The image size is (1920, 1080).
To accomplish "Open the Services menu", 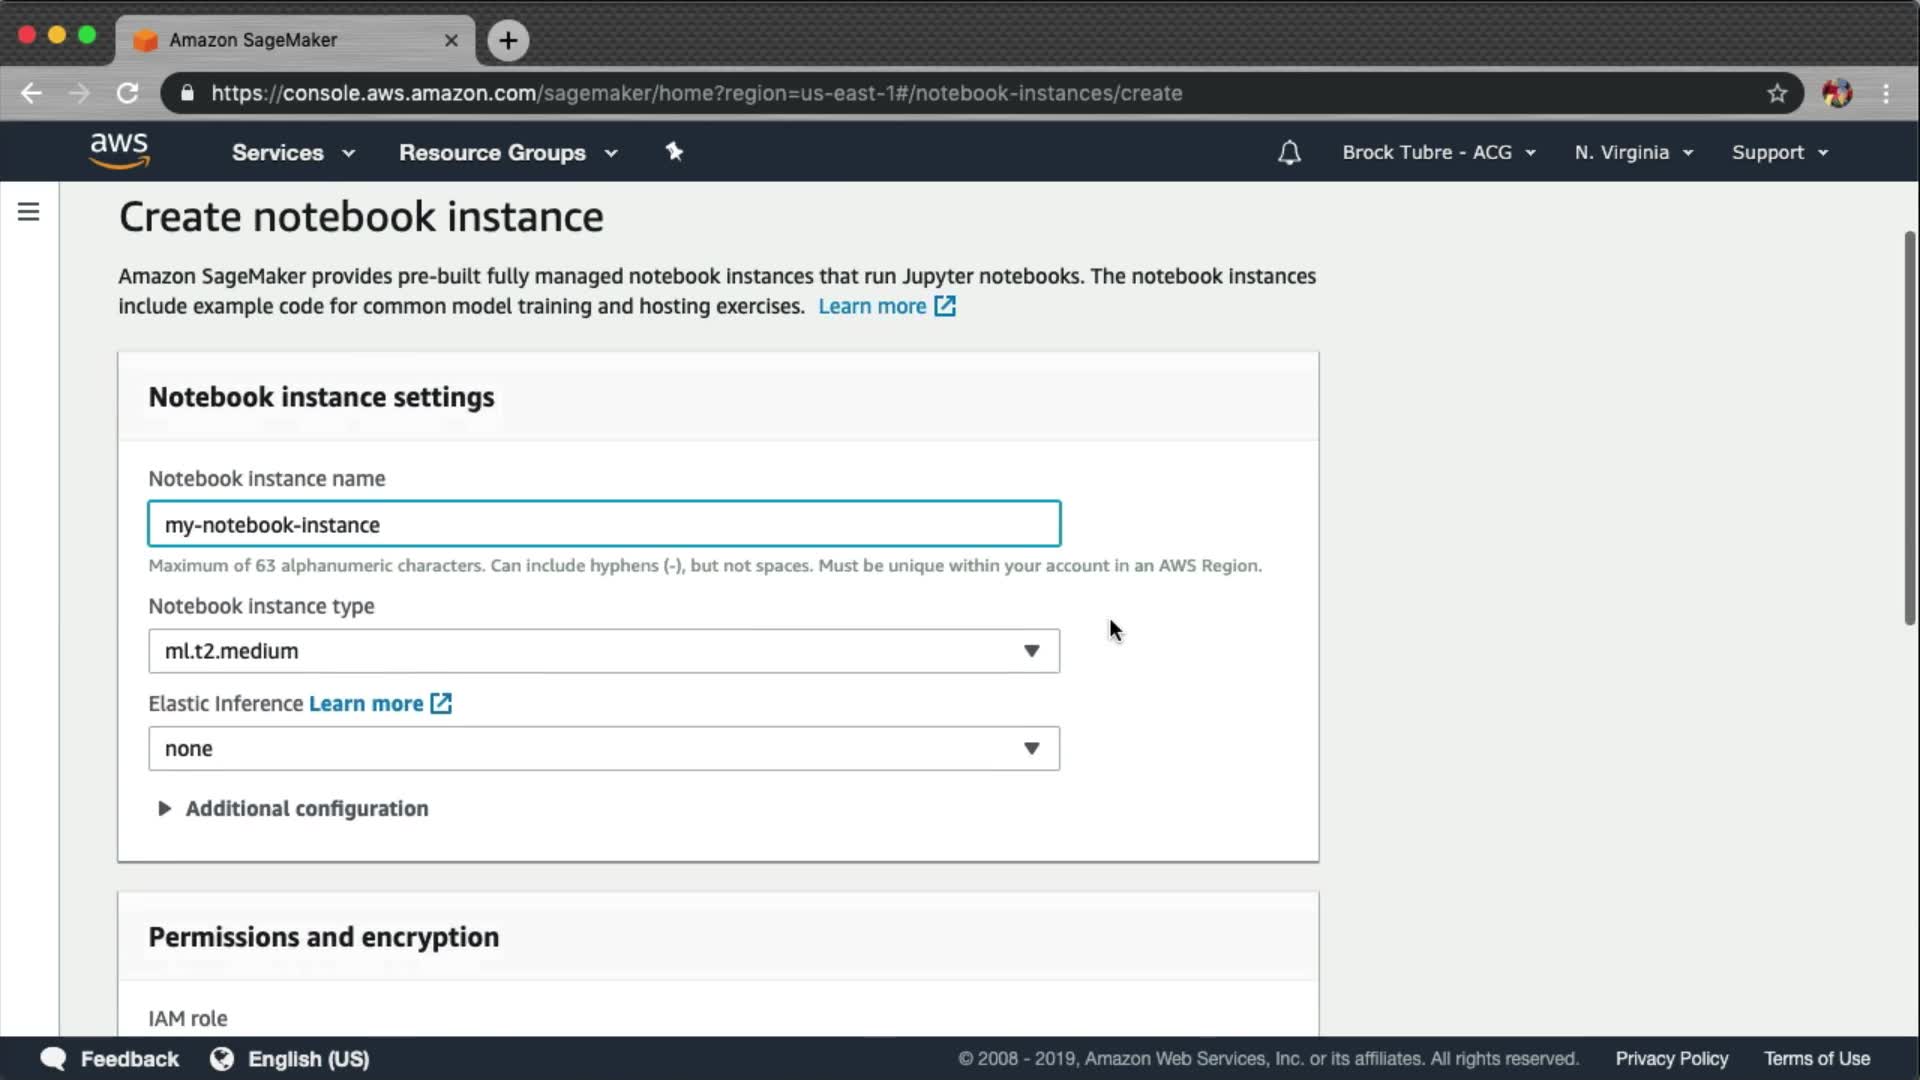I will coord(292,153).
